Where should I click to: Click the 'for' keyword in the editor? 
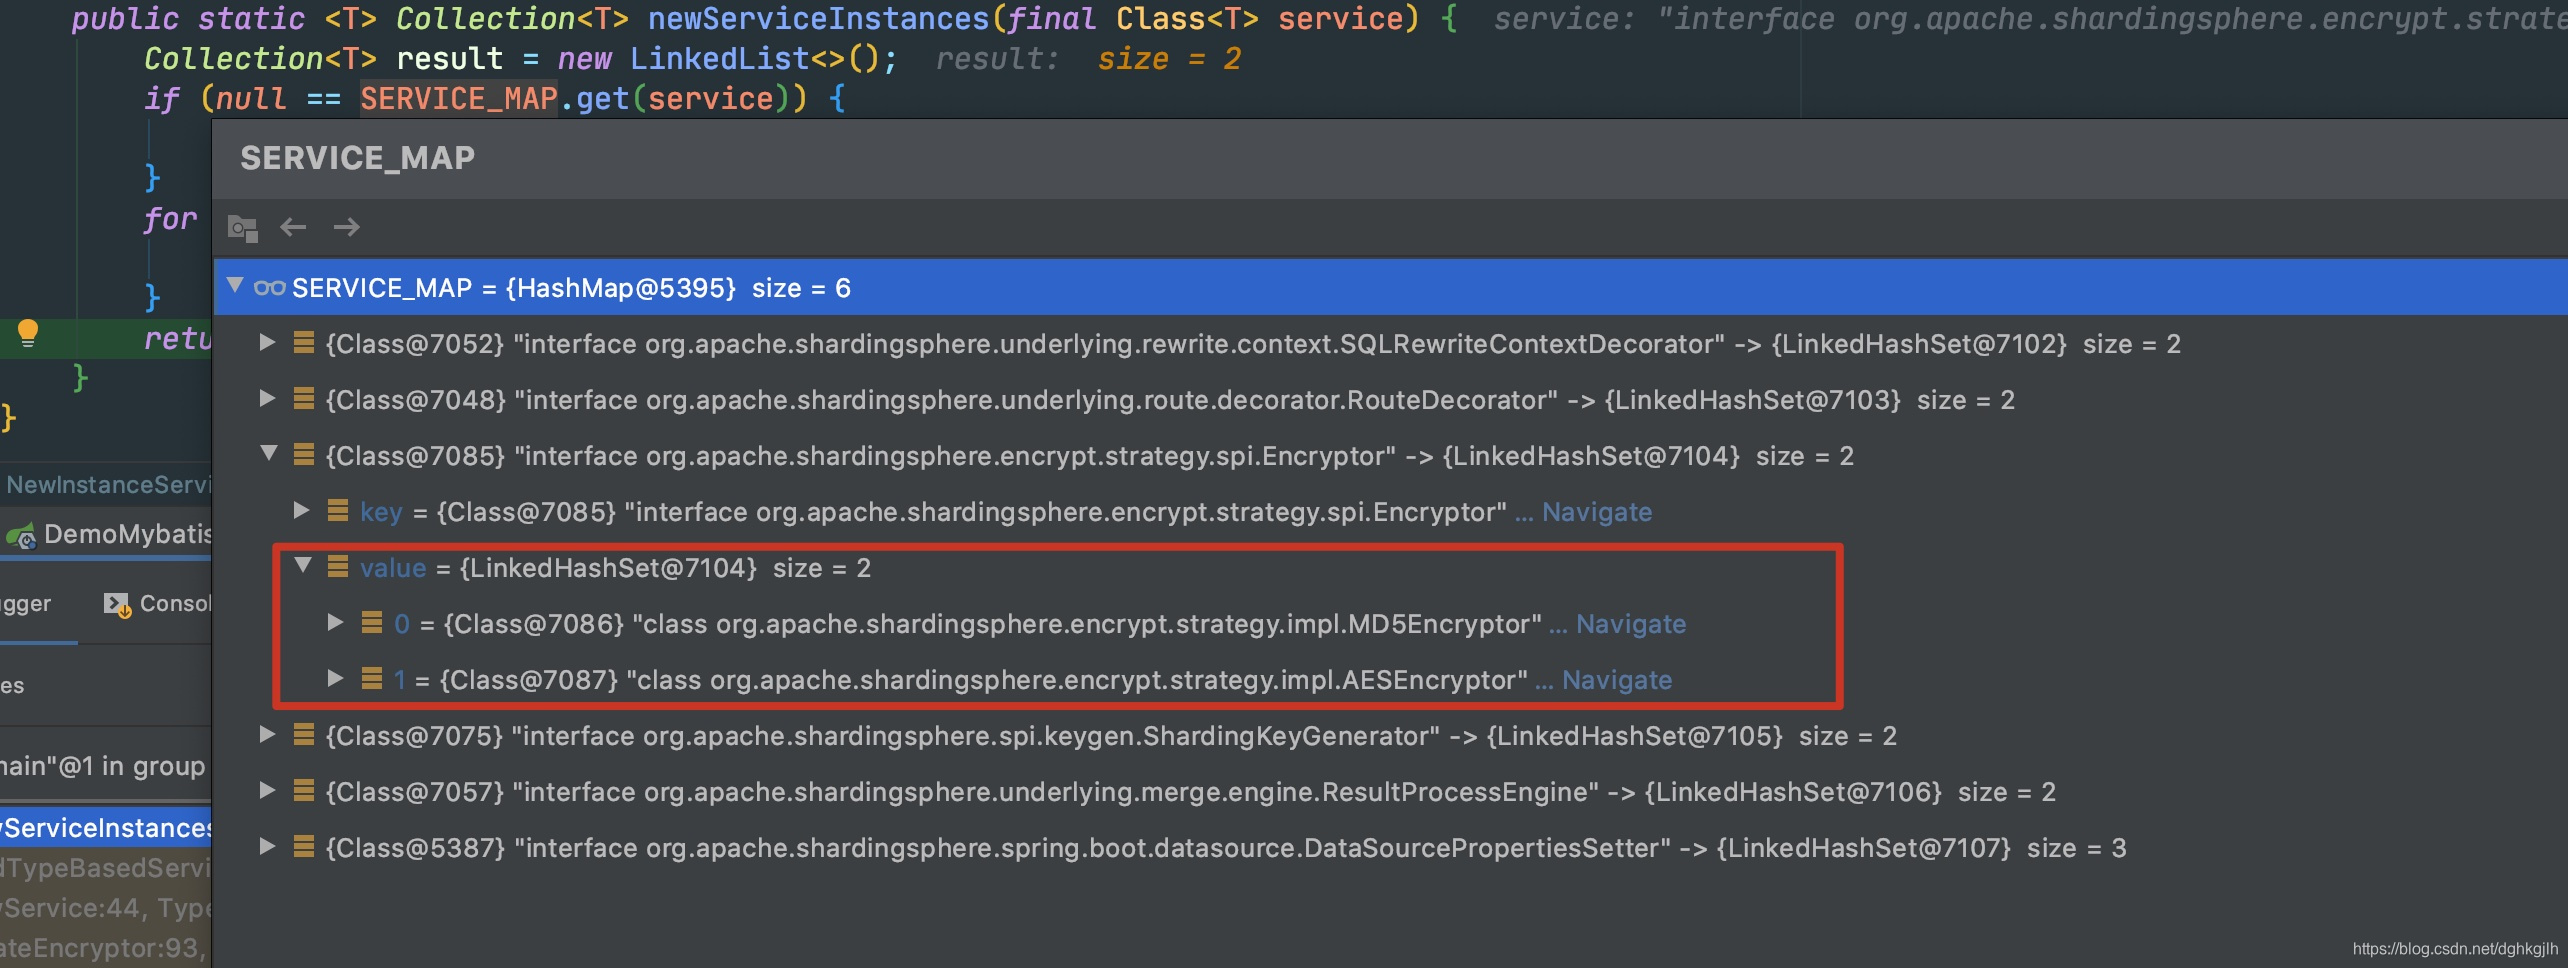(x=170, y=219)
